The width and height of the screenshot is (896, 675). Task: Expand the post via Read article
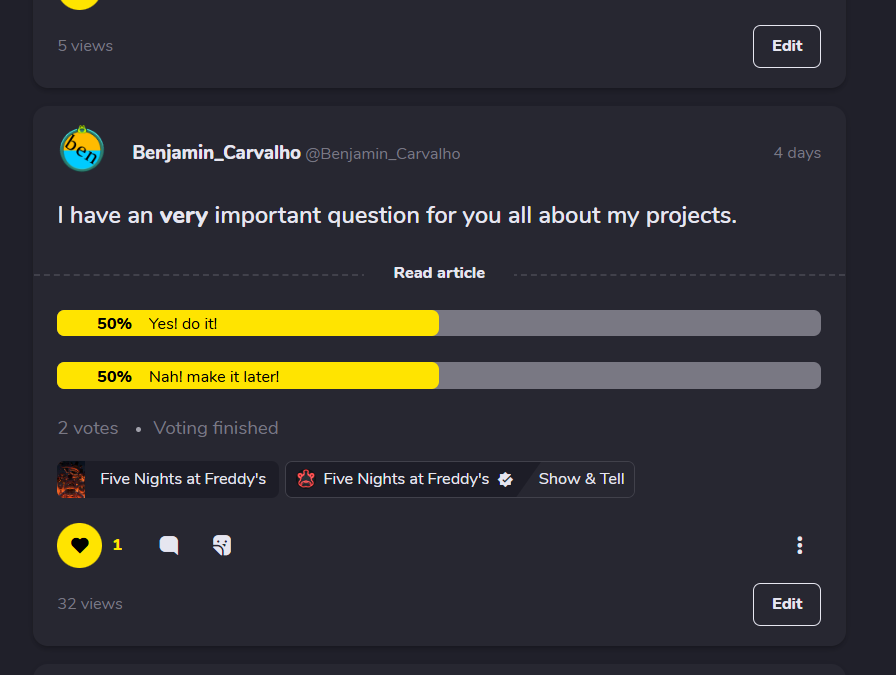(x=439, y=273)
